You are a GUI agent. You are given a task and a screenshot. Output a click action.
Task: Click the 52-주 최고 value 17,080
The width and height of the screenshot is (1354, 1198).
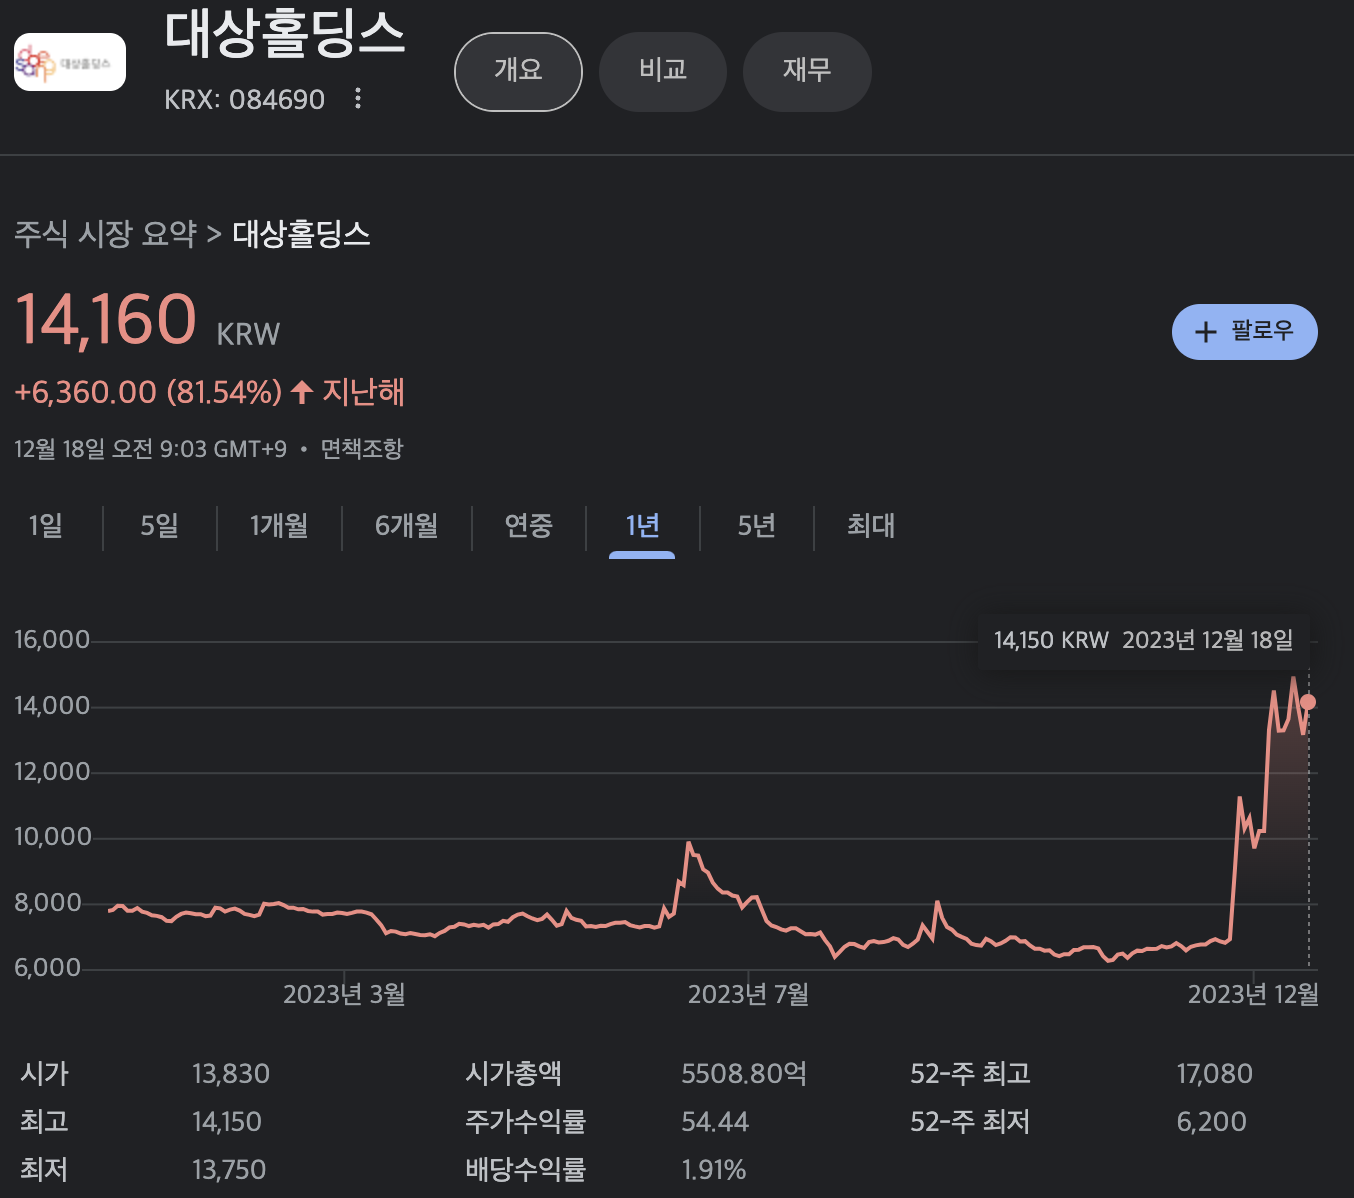tap(1214, 1074)
